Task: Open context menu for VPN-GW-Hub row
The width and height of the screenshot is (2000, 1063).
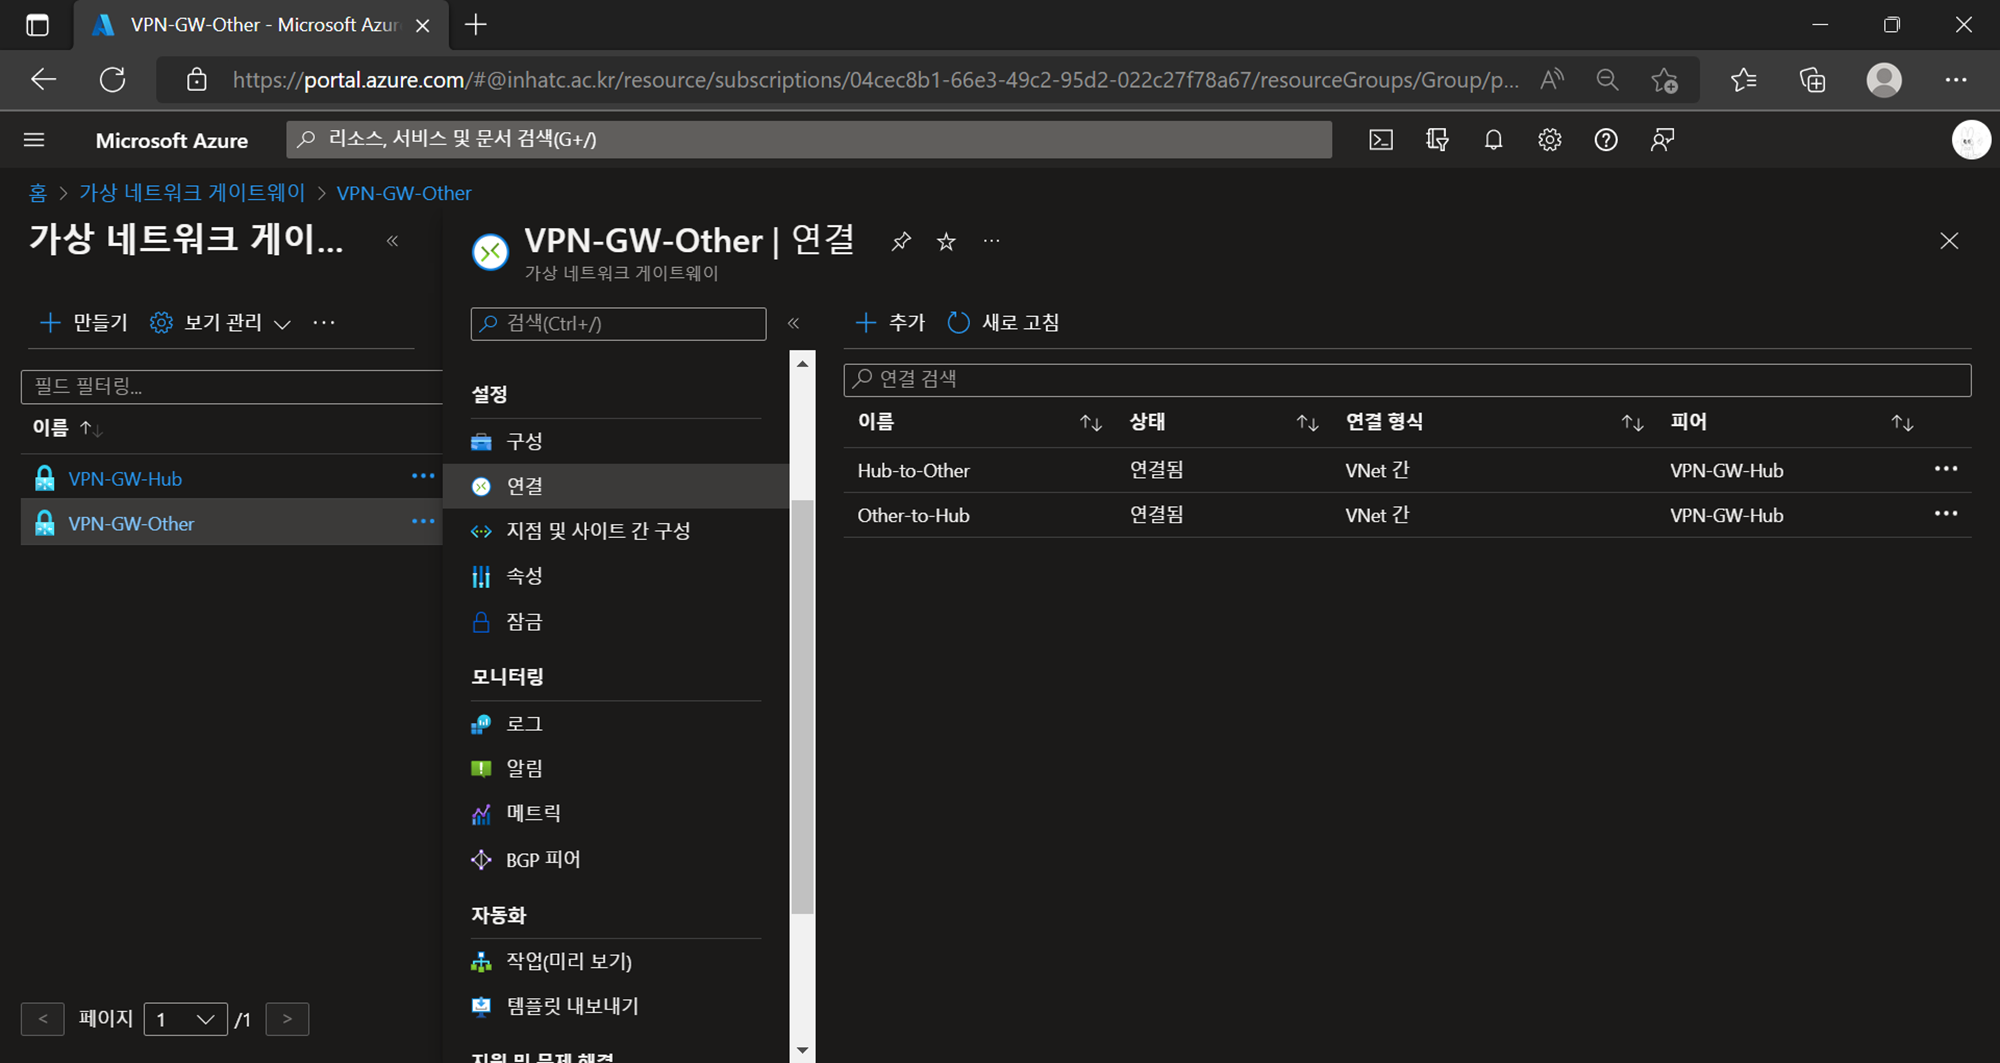Action: 423,477
